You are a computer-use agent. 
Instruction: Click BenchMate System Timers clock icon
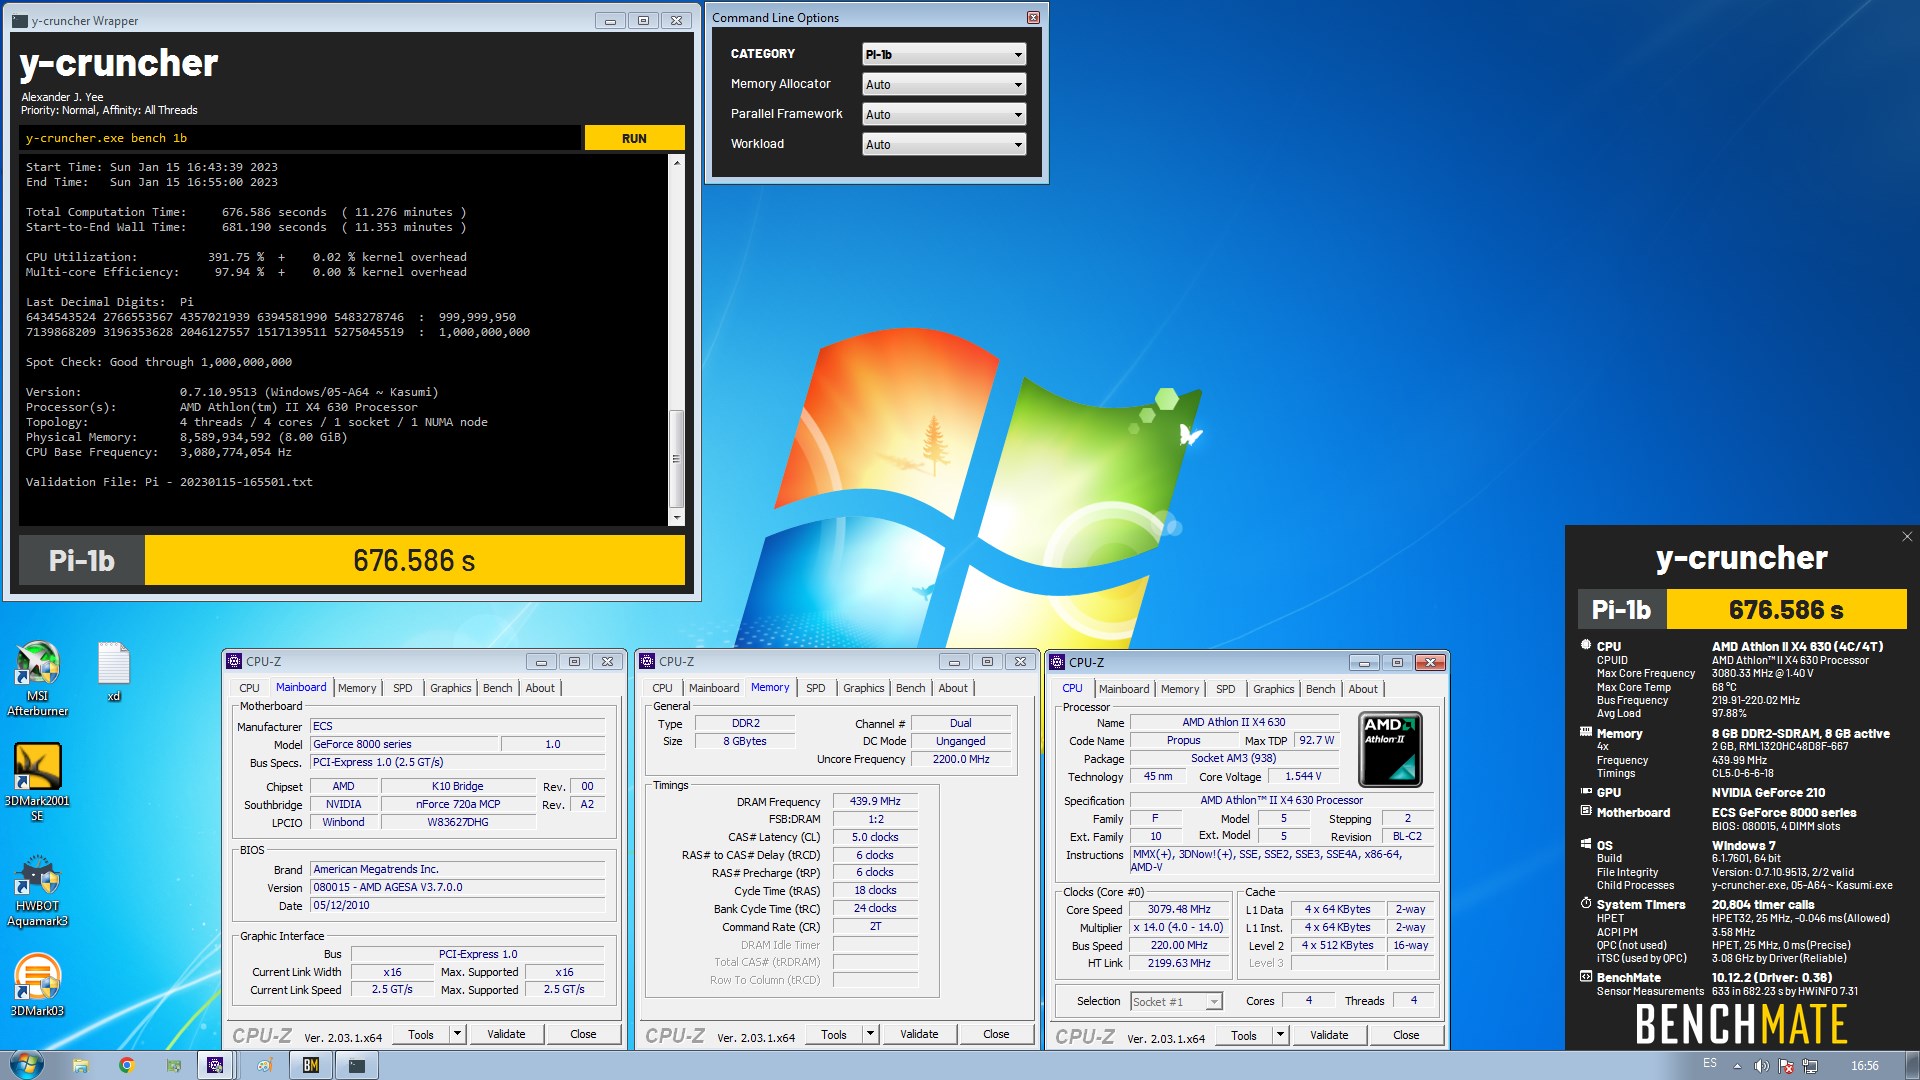point(1586,904)
